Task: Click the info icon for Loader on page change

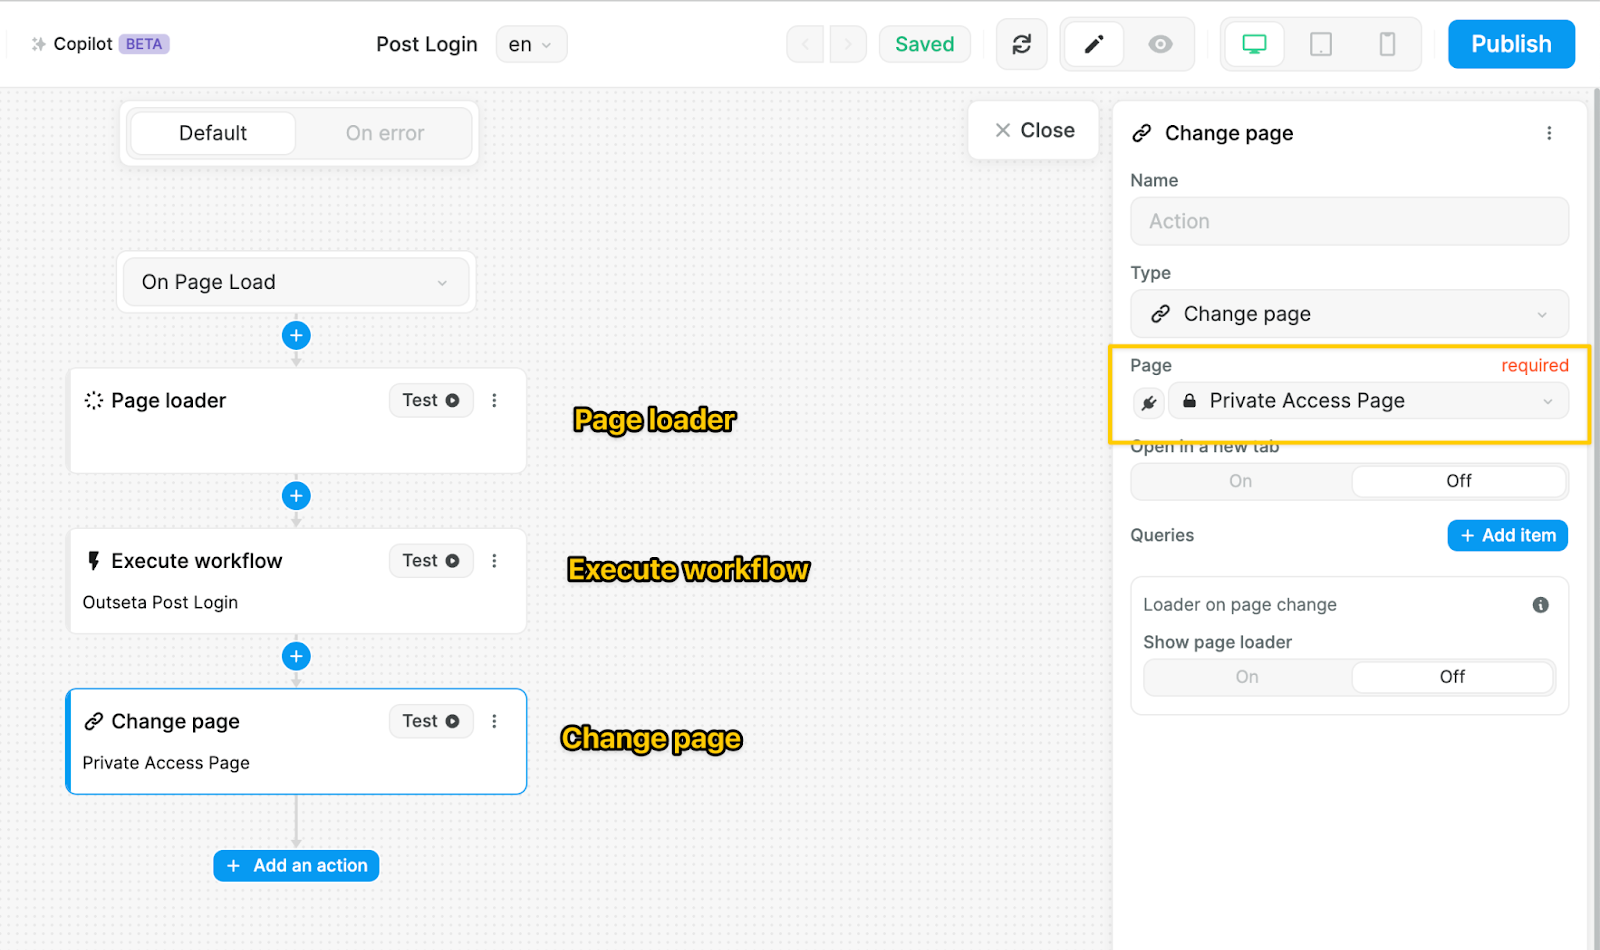Action: 1541,605
